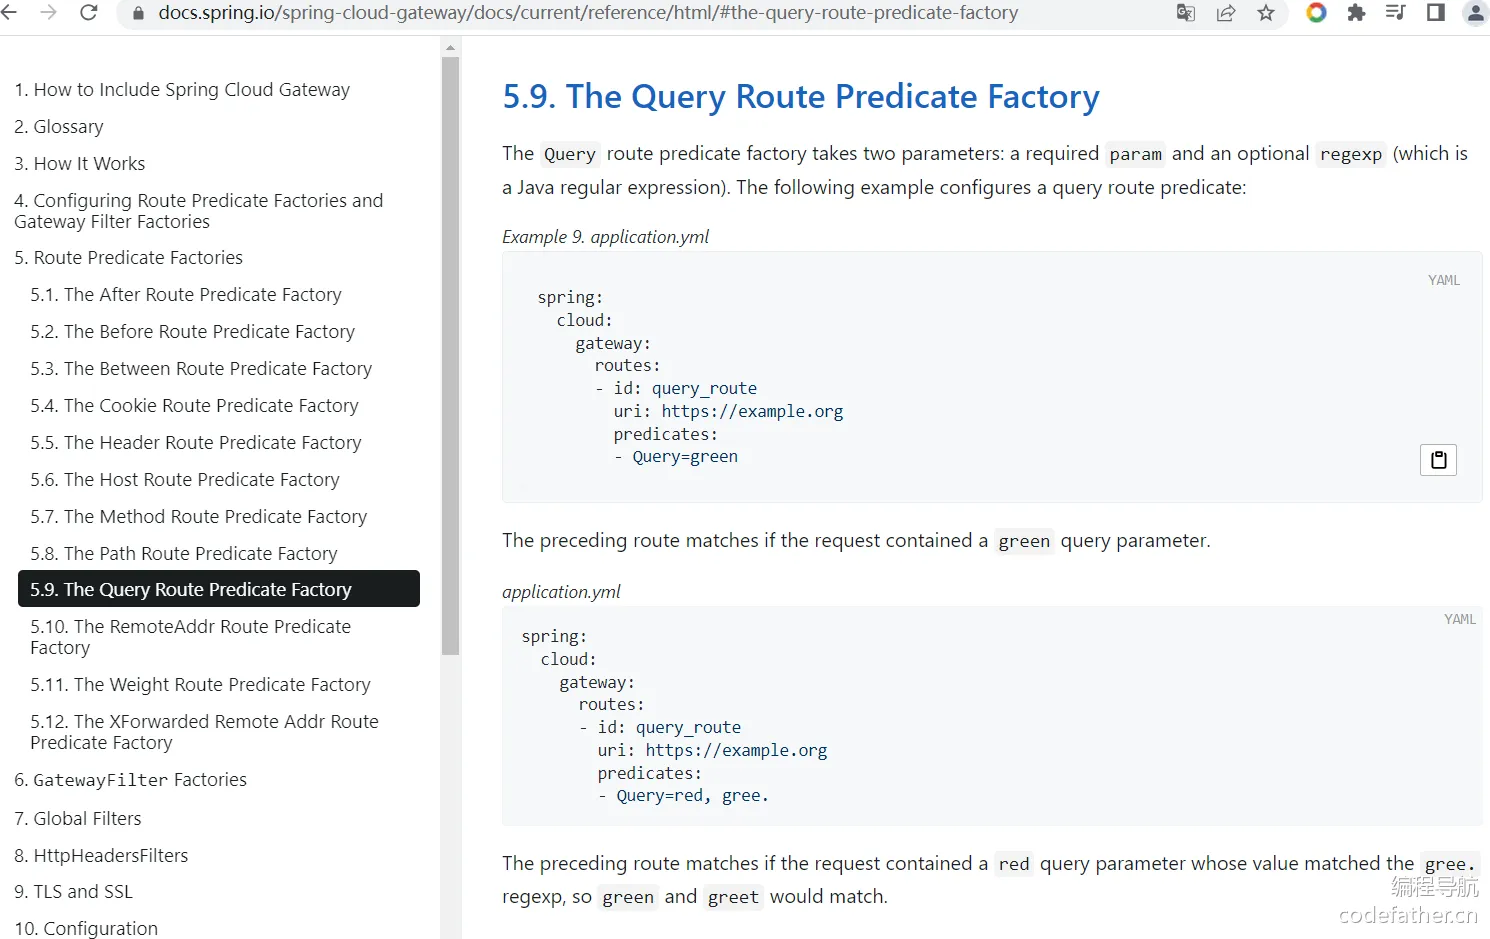Open "5.12. The XForwarded Remote Addr Route" section

pyautogui.click(x=205, y=732)
